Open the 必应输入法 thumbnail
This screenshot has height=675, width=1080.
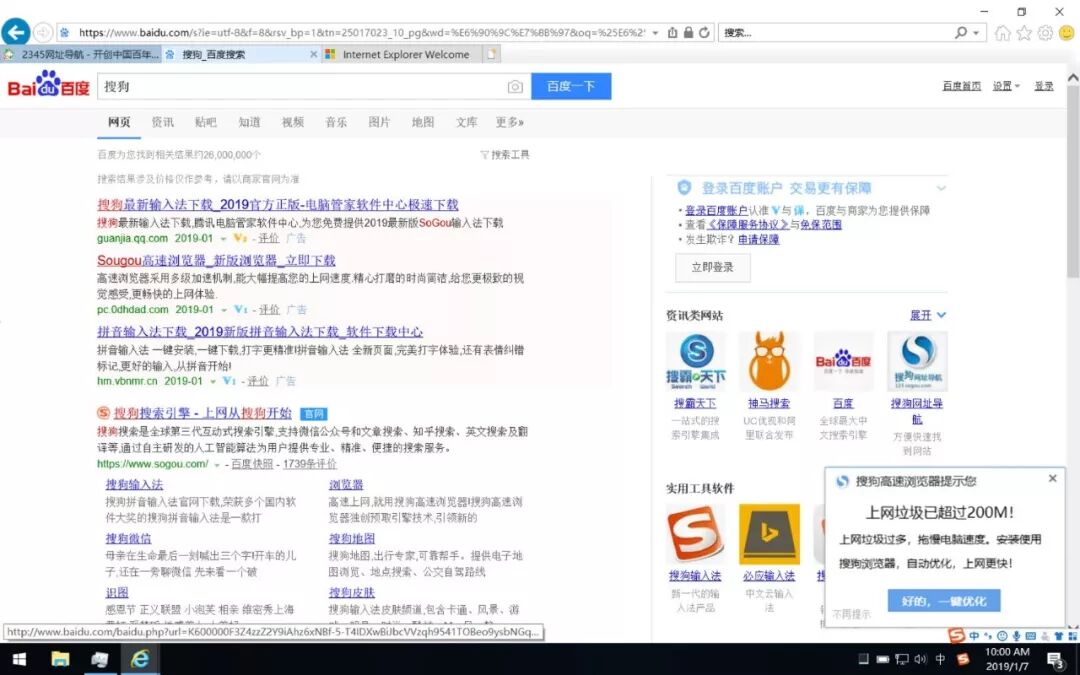point(769,534)
